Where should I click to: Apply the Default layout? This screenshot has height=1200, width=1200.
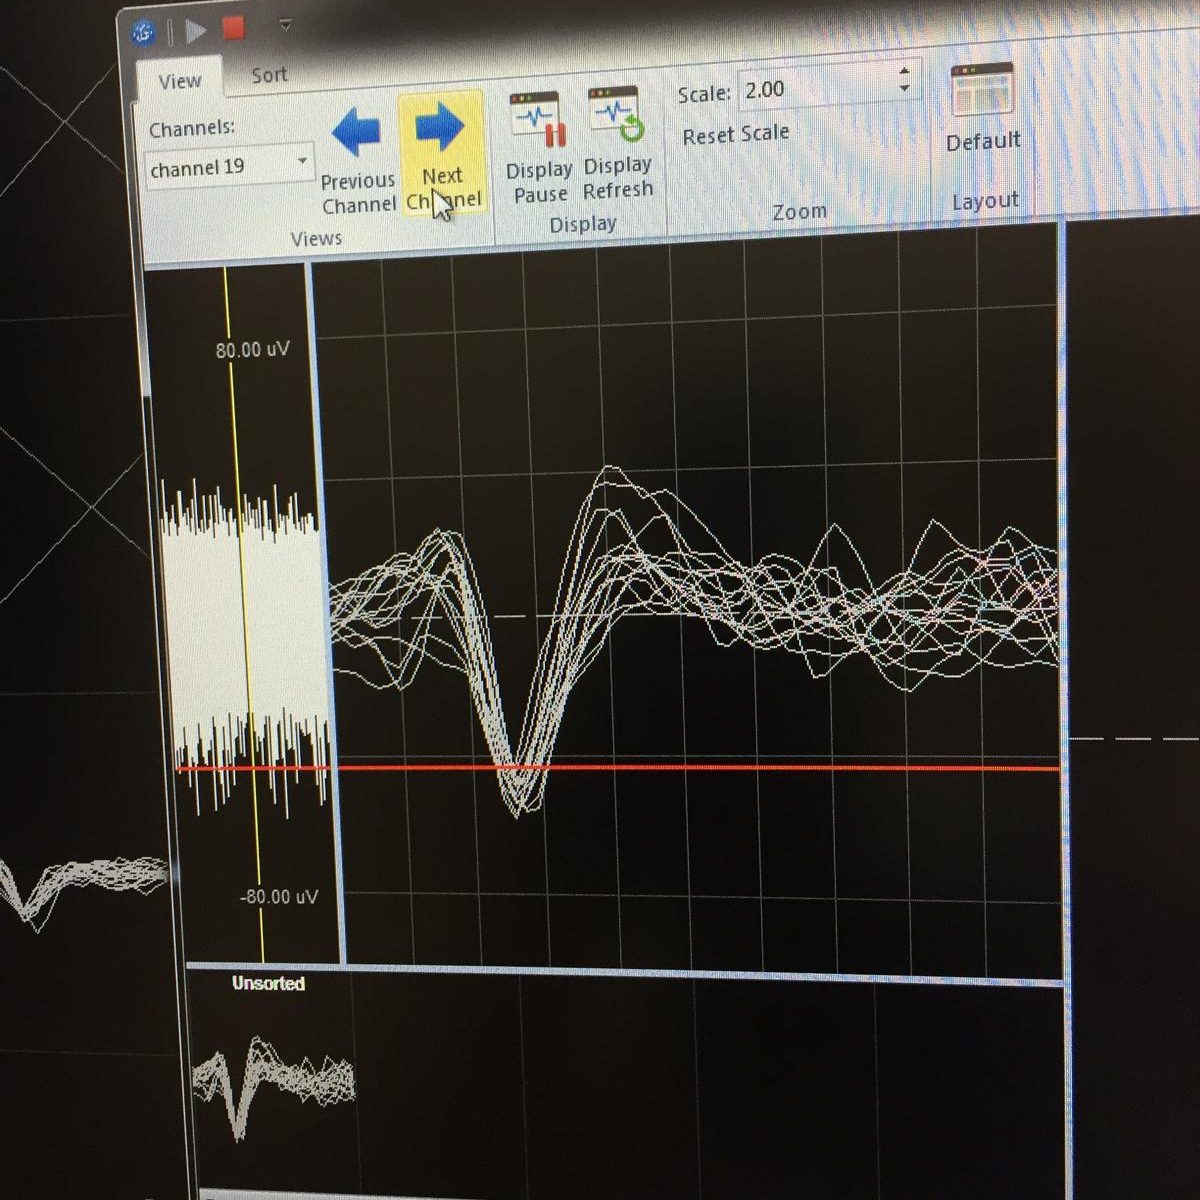tap(983, 108)
